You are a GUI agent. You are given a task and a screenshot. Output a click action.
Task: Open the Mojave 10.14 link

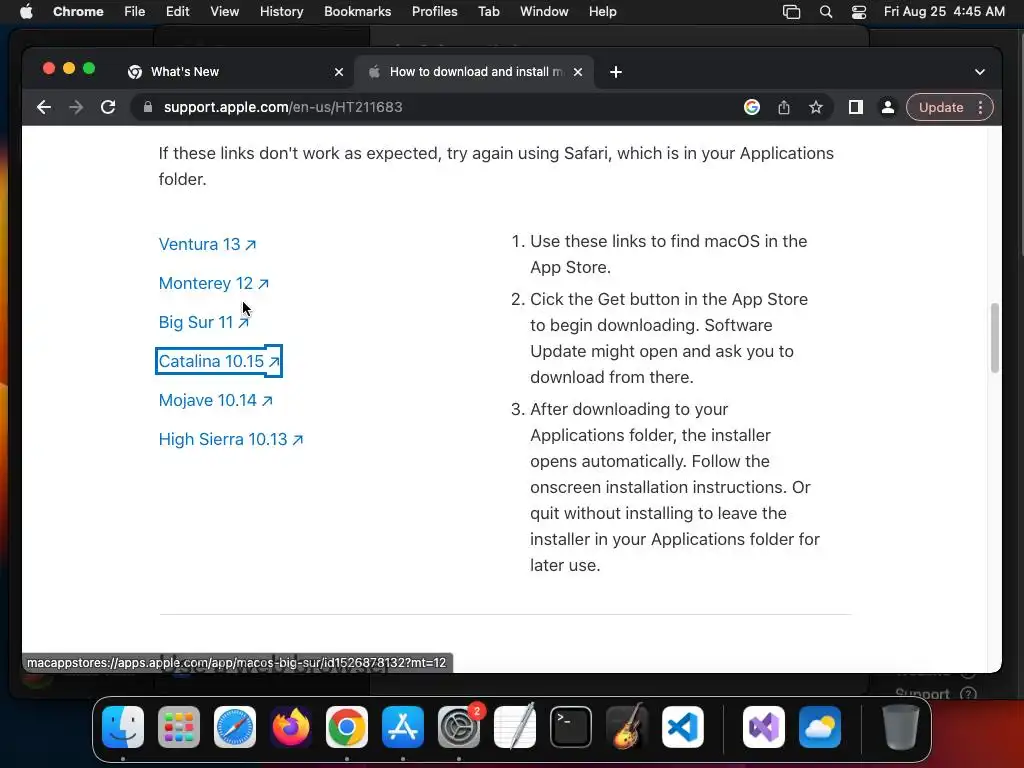tap(216, 400)
